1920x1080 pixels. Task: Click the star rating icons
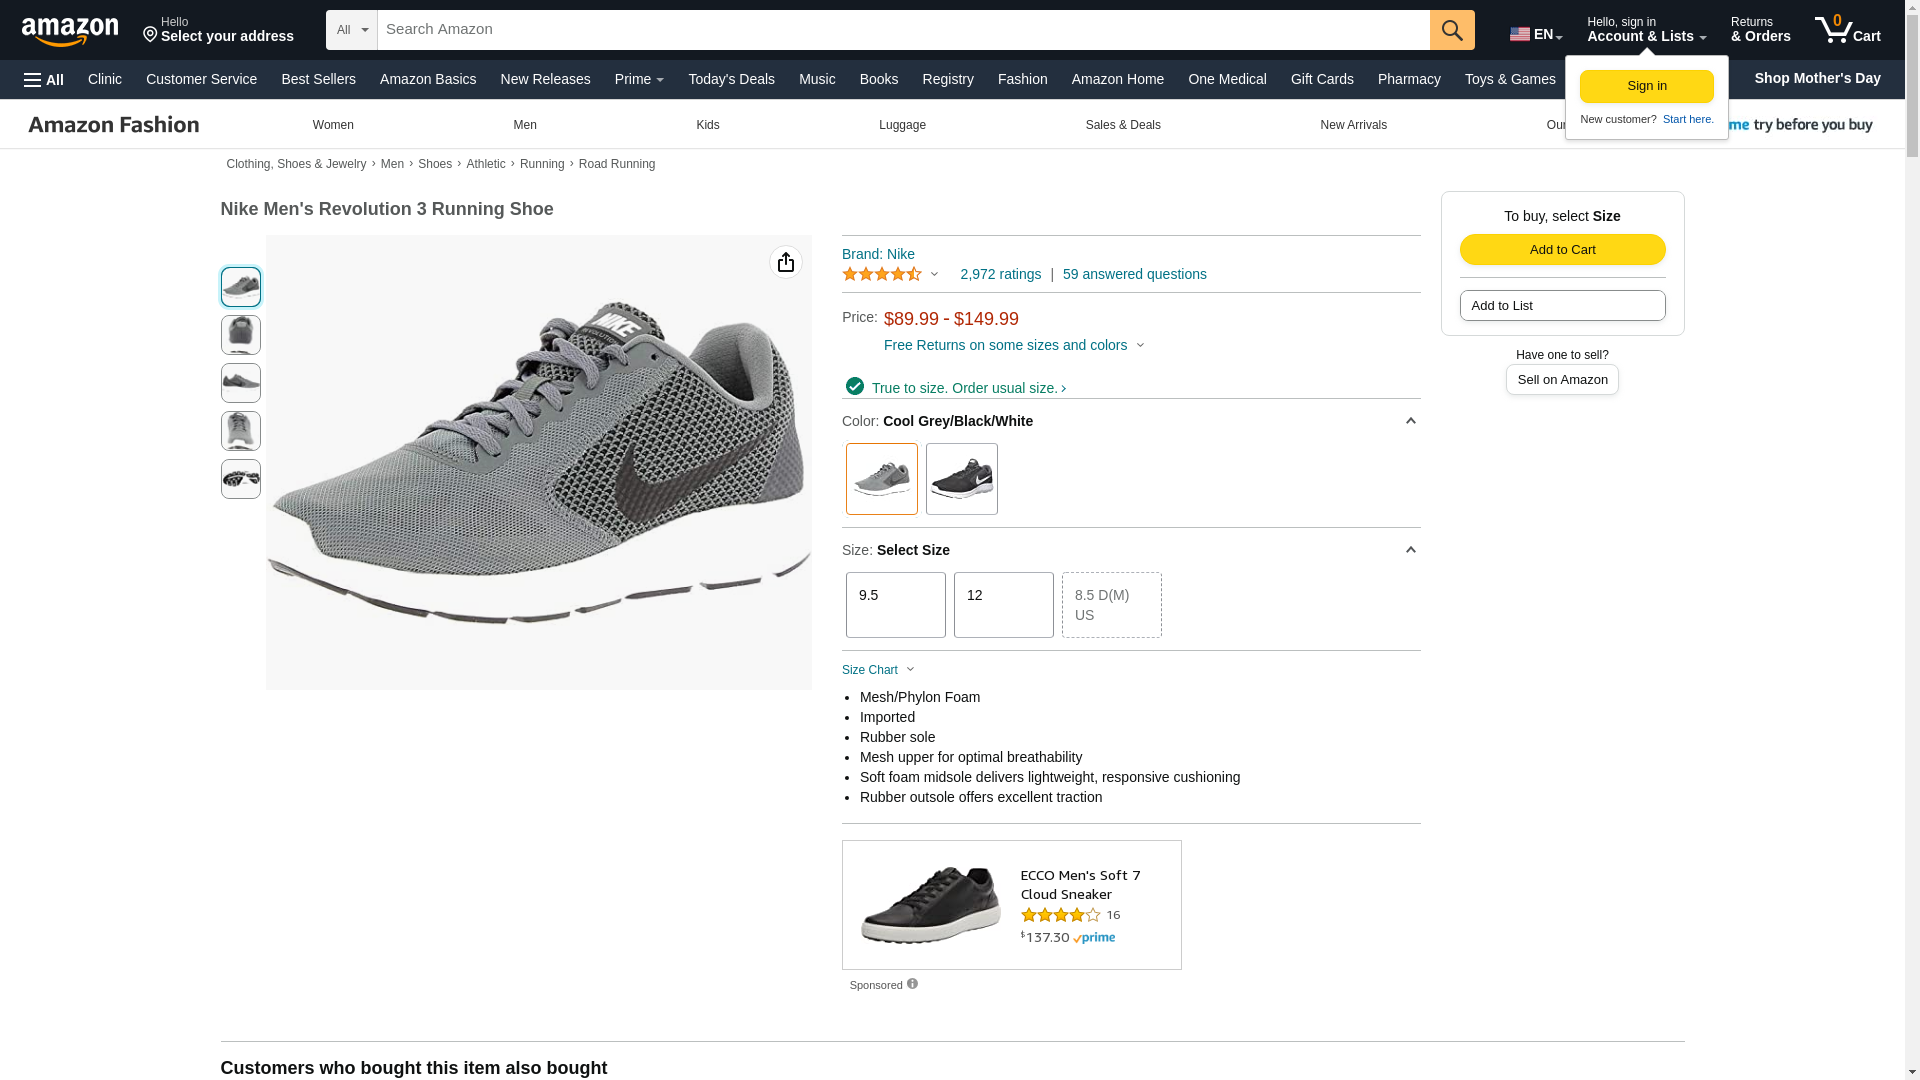(882, 274)
